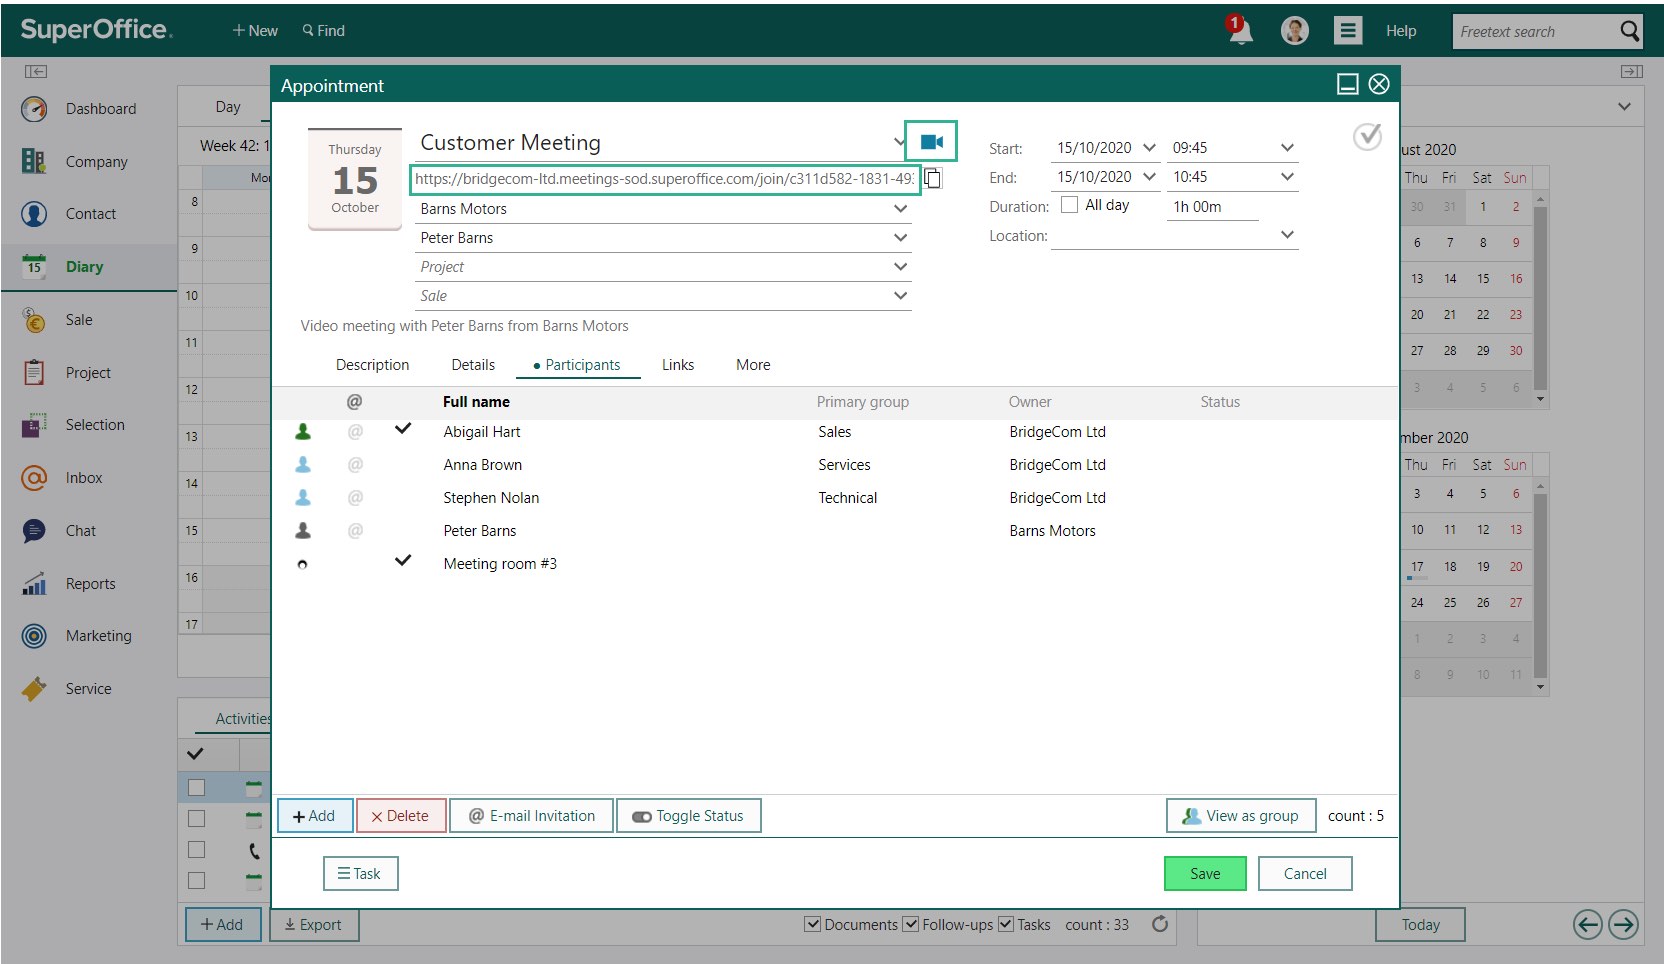Open the Reports navigator icon
This screenshot has width=1664, height=964.
pos(34,584)
